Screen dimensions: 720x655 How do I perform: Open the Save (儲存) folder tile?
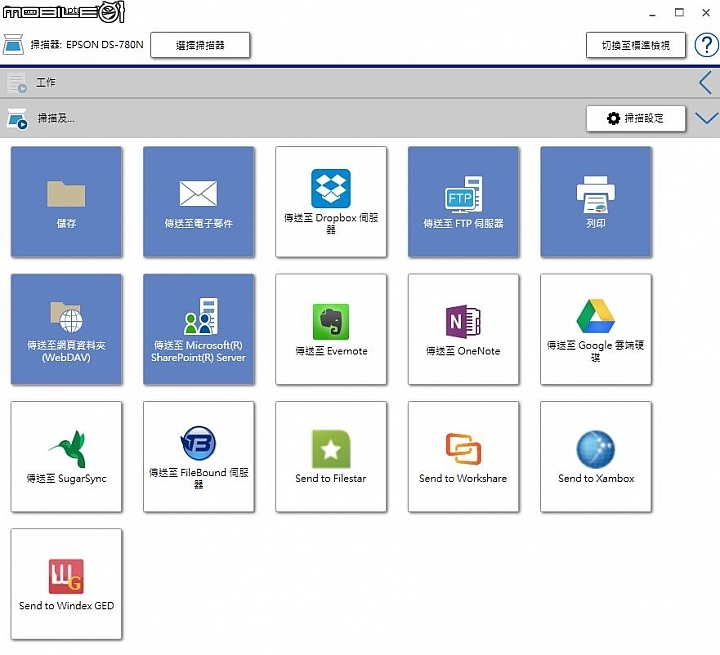pos(67,202)
